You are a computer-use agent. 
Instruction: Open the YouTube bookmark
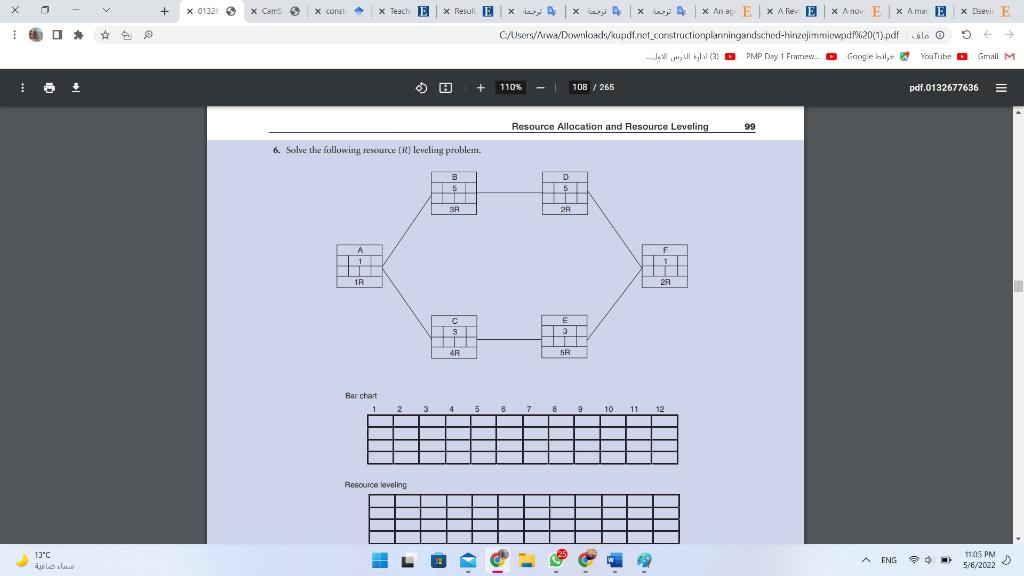[x=943, y=56]
